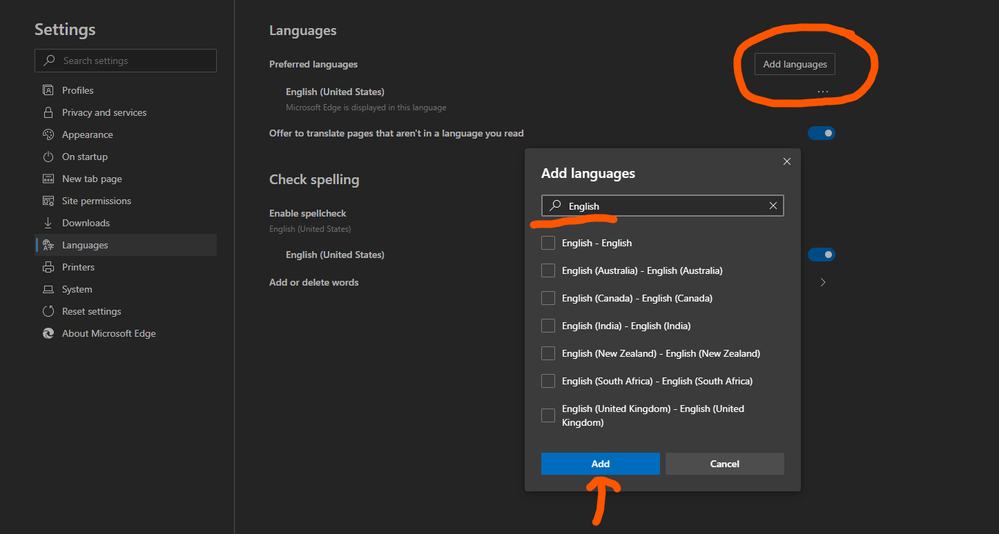Click 'Microsoft Edge is displayed in this language'
The image size is (999, 534).
(x=366, y=108)
